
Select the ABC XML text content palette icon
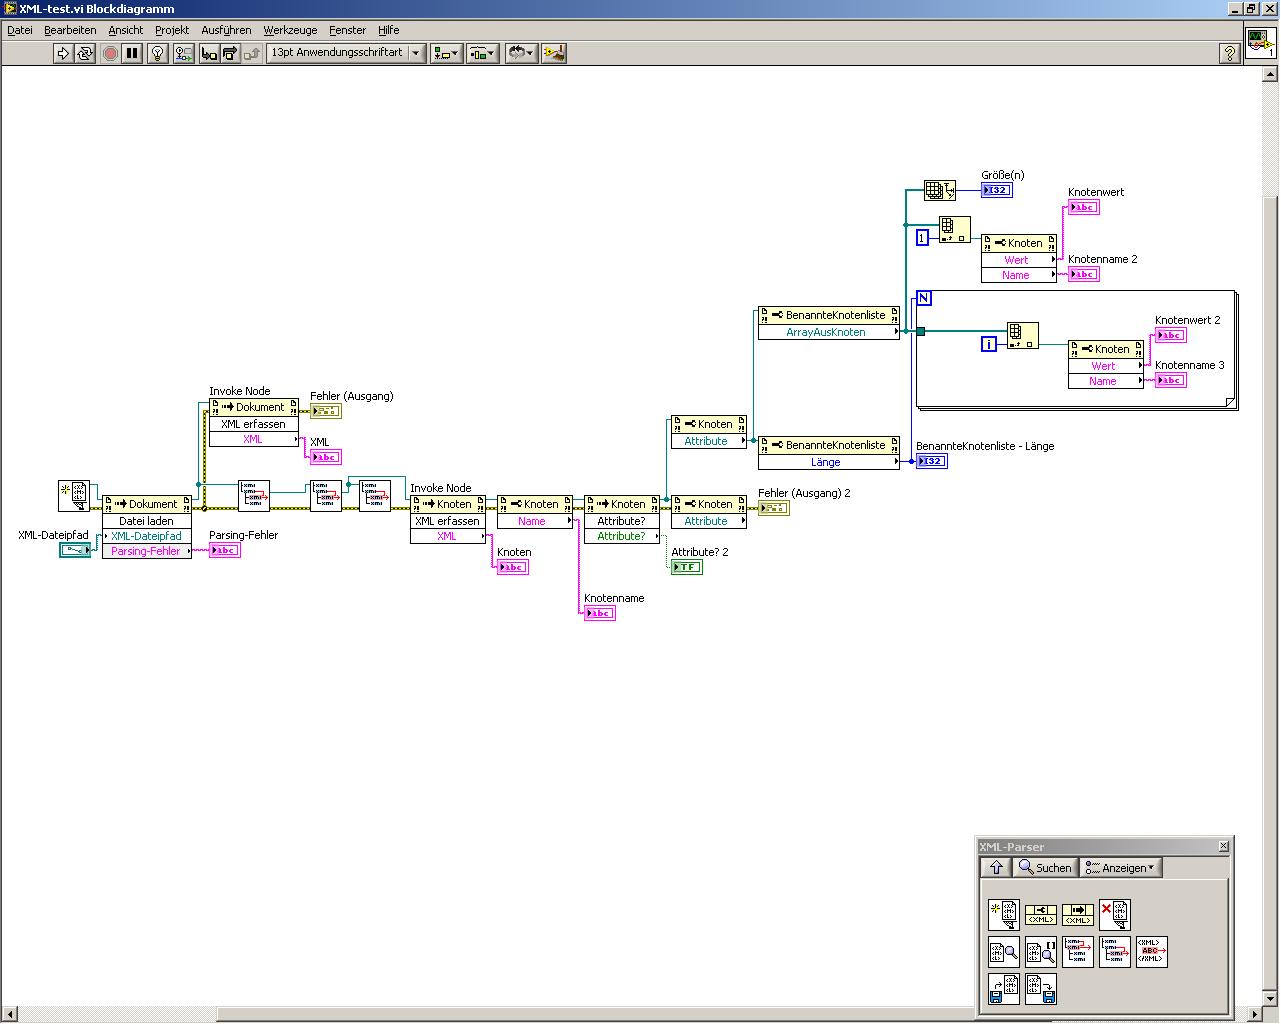[x=1151, y=952]
